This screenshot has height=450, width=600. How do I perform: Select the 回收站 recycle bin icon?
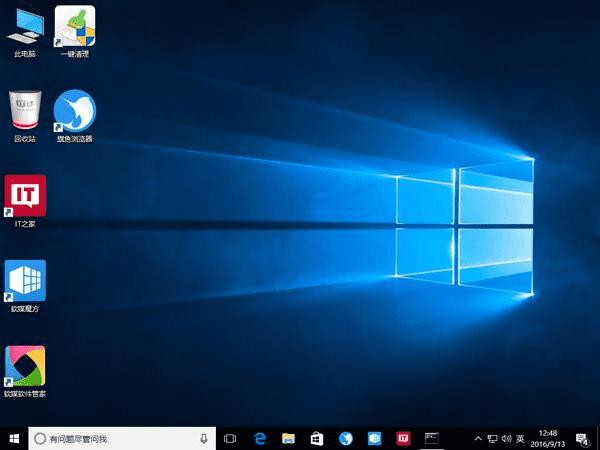tap(25, 116)
